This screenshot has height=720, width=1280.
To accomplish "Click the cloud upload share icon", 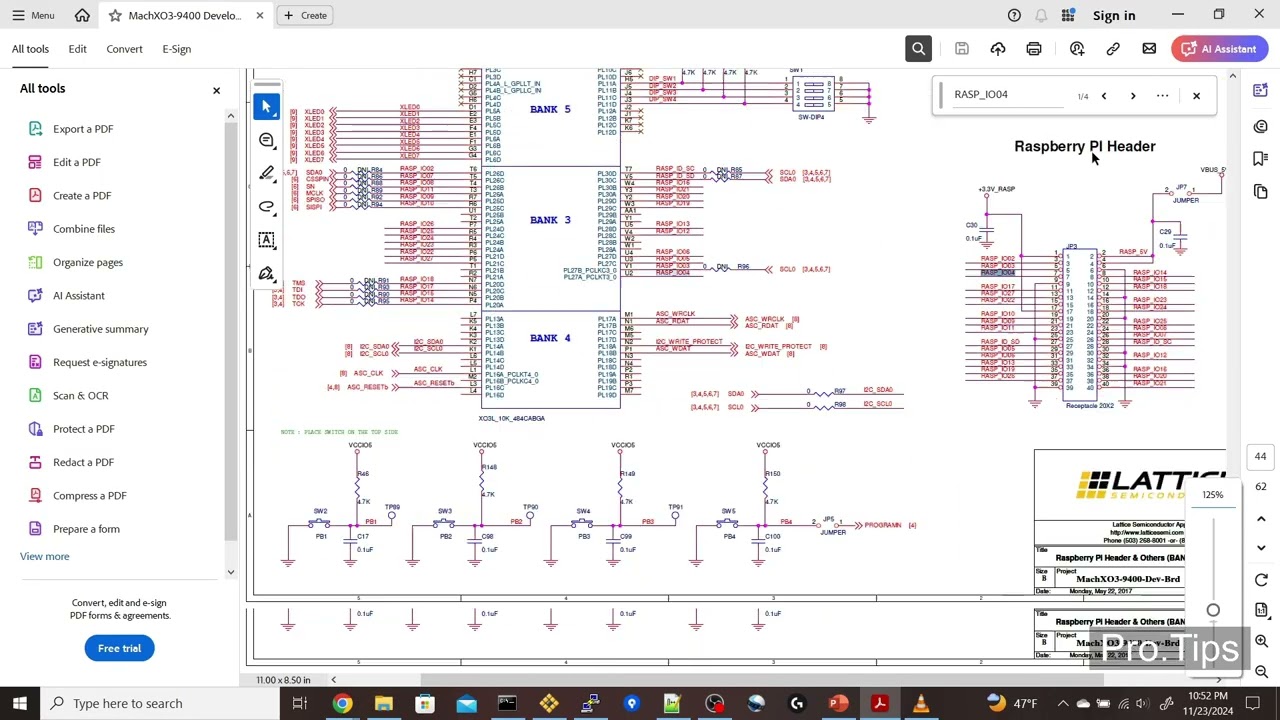I will pyautogui.click(x=998, y=49).
